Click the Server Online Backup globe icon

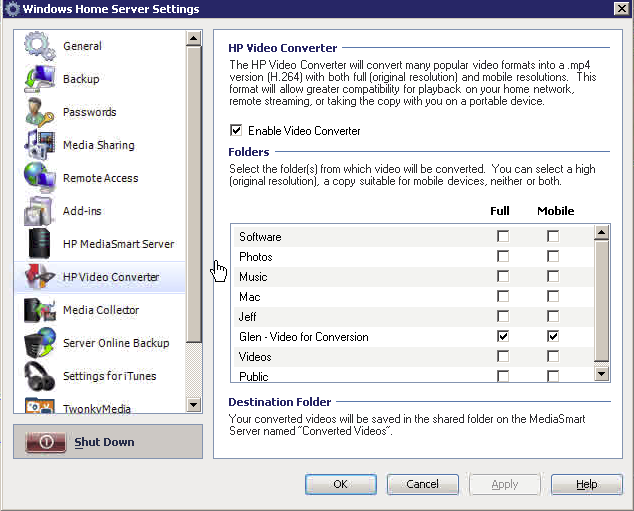[39, 343]
